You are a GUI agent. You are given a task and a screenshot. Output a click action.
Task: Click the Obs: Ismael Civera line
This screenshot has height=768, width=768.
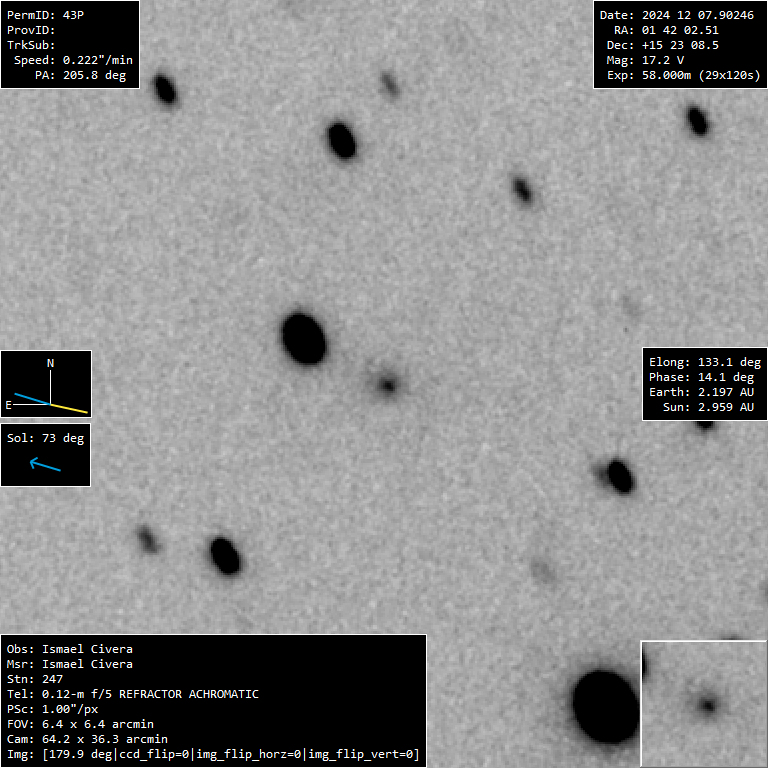pos(70,649)
